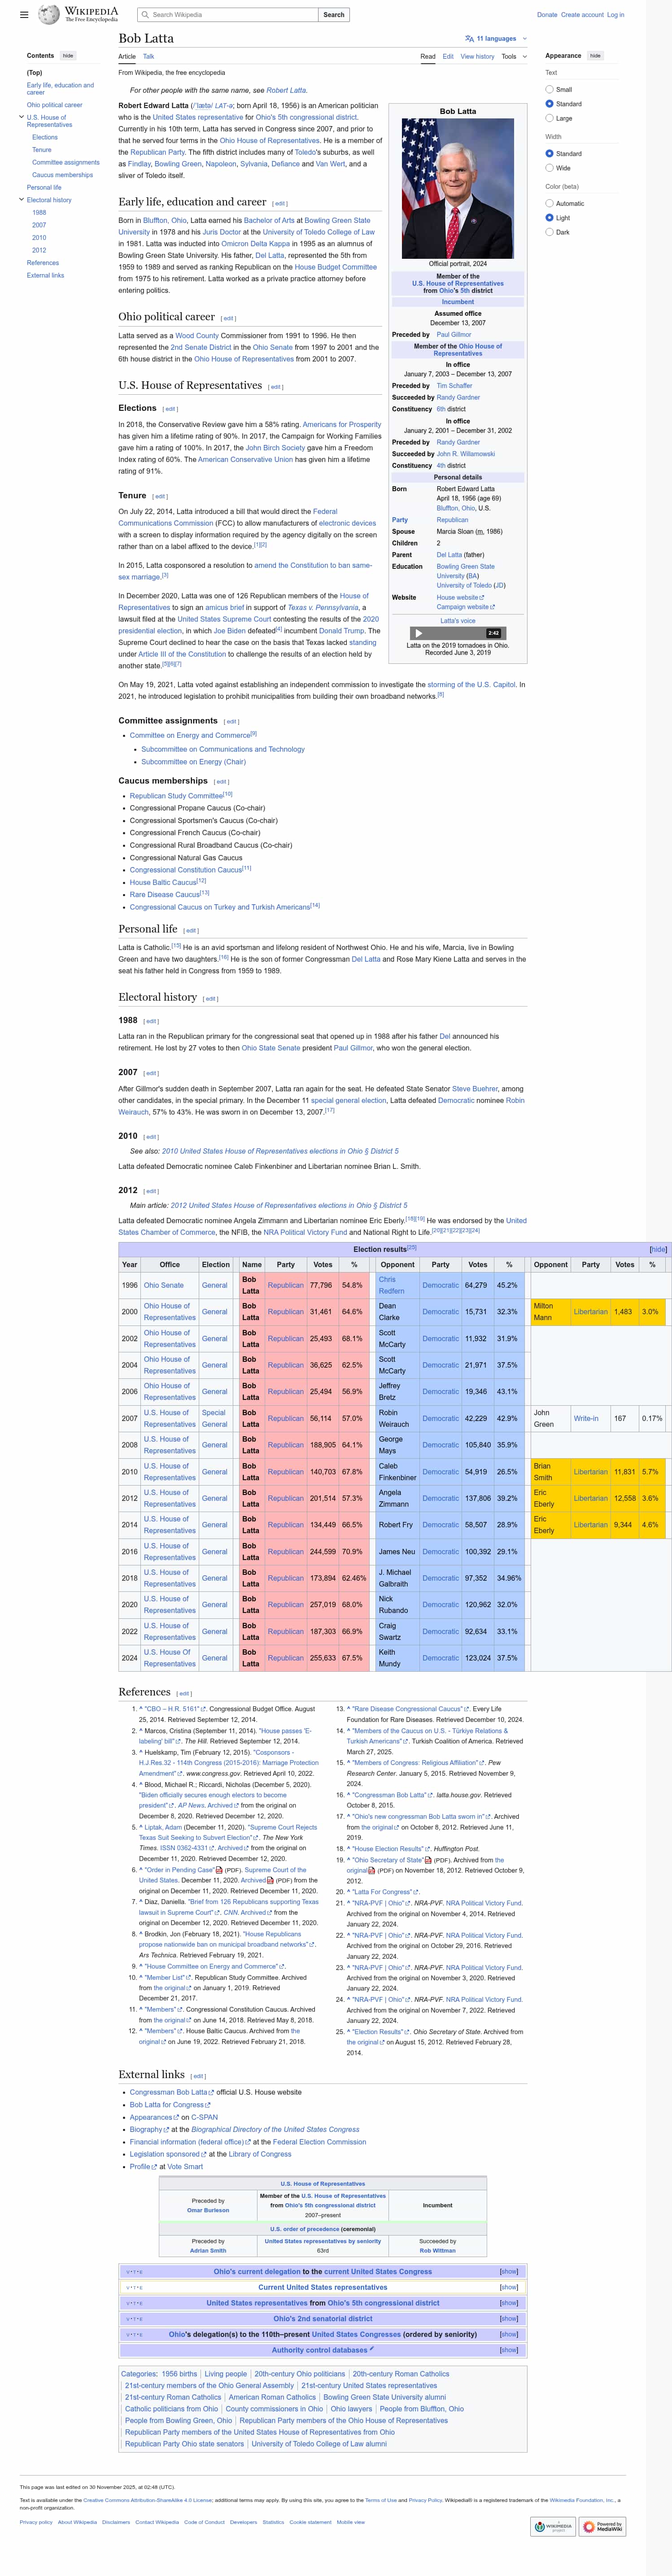Expand Ohio's 2nd senatorial district navbox

point(509,2319)
